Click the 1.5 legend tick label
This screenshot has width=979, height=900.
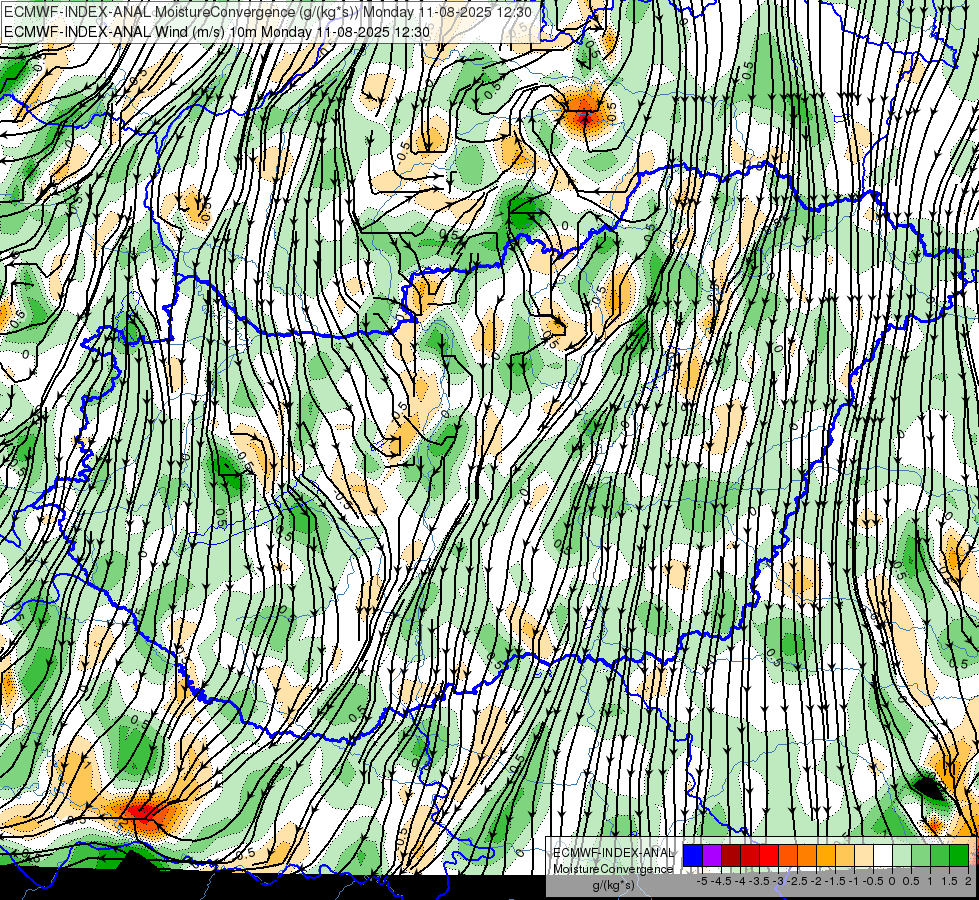950,881
